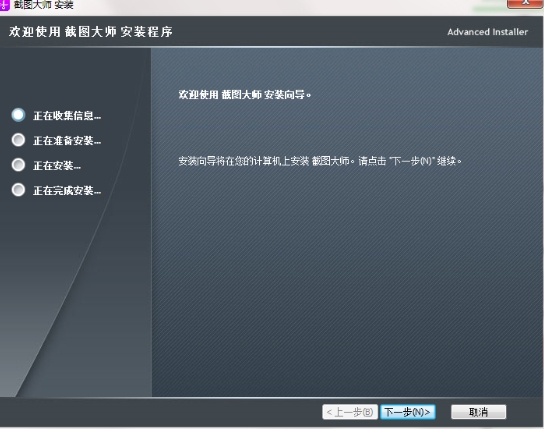Cancel setup with the 取消 button
544x432 pixels.
click(478, 412)
